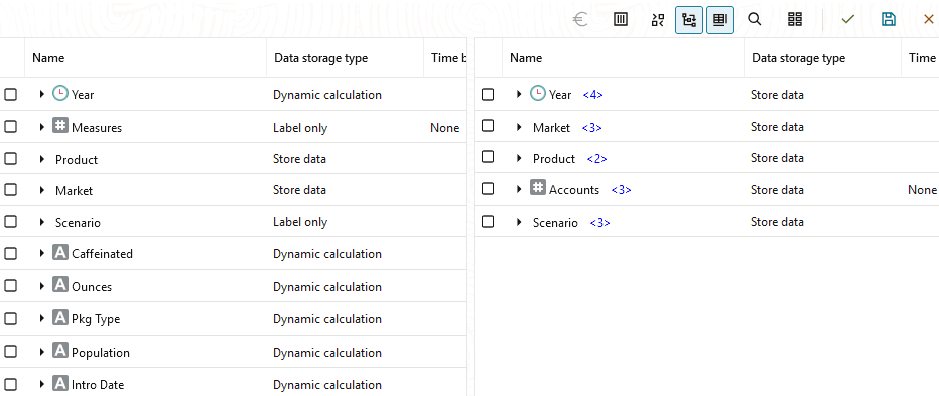Check the checkbox for Product <2> row
939x396 pixels.
point(488,157)
